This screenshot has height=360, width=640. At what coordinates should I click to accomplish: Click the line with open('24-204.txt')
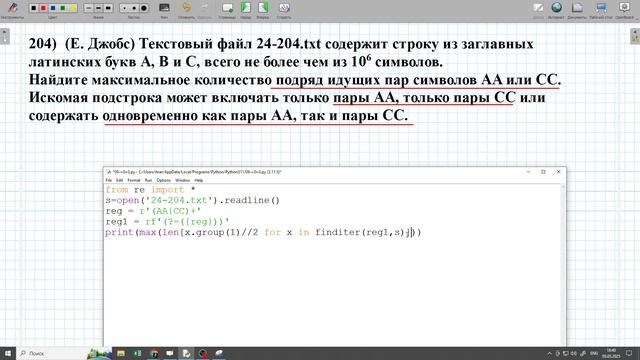click(x=193, y=200)
